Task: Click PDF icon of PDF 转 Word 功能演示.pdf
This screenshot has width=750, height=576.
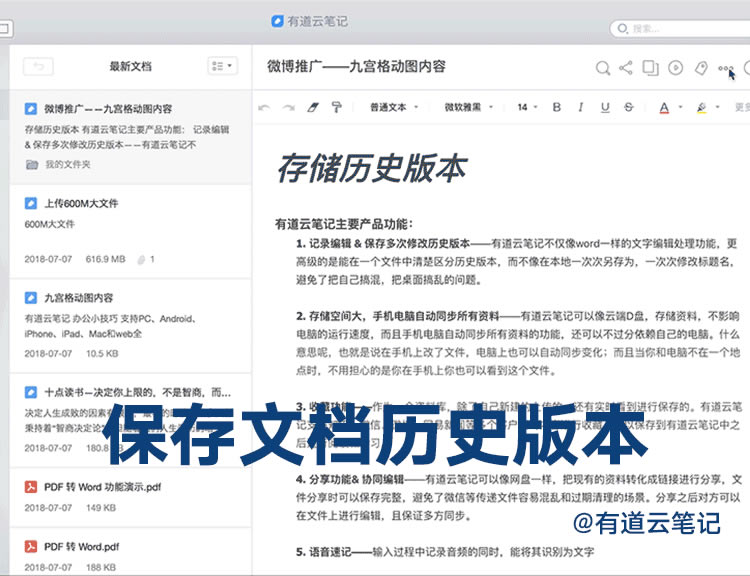Action: point(31,487)
